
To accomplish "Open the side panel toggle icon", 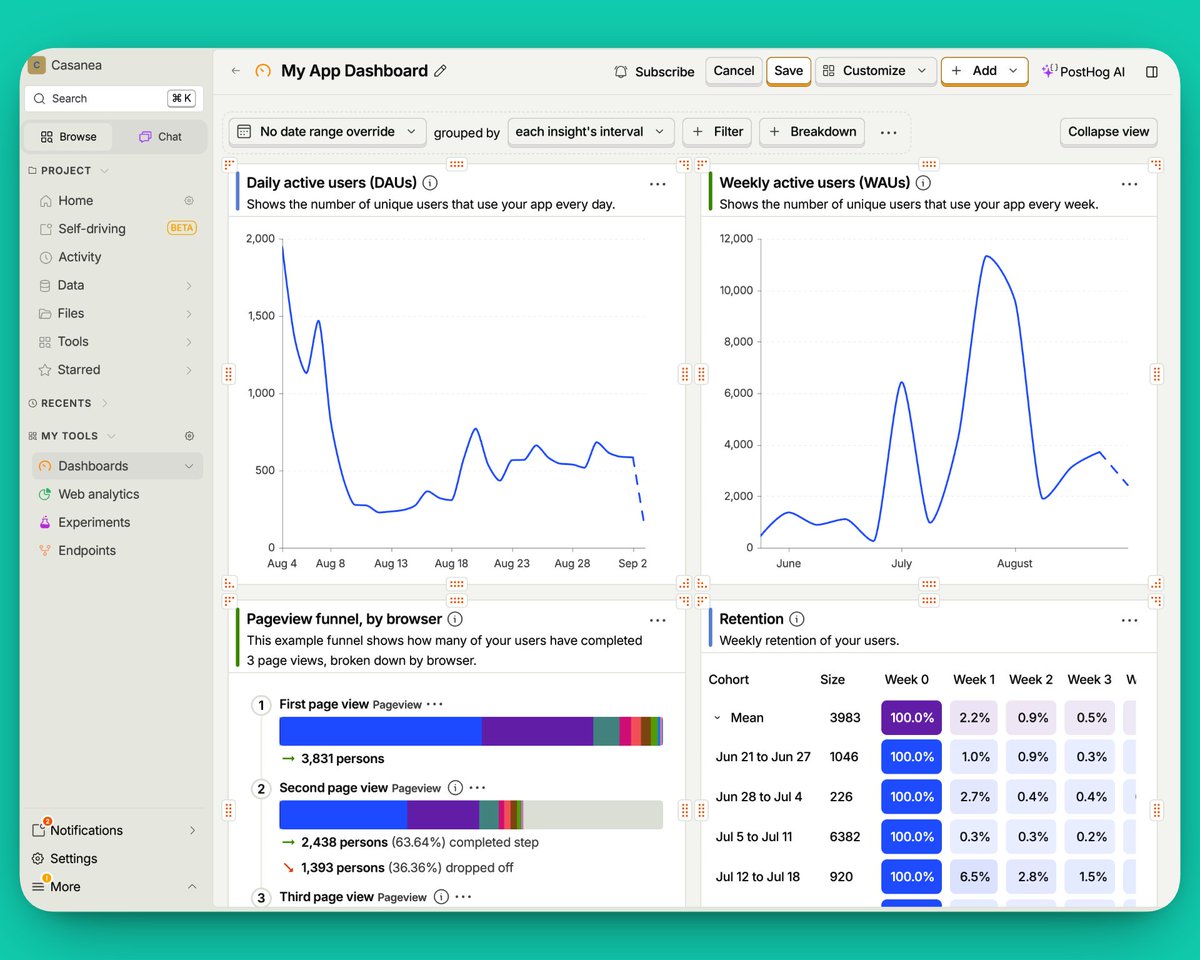I will tap(1152, 72).
